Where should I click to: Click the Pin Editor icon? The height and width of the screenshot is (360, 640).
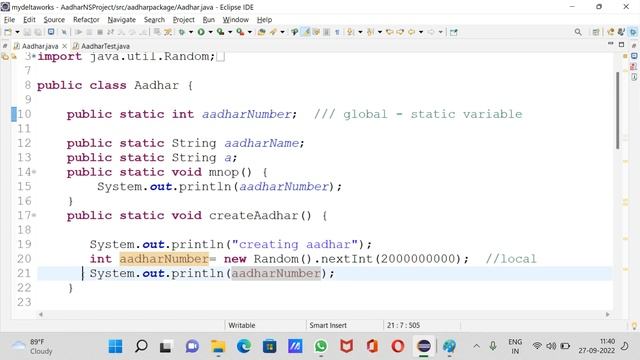[x=453, y=32]
